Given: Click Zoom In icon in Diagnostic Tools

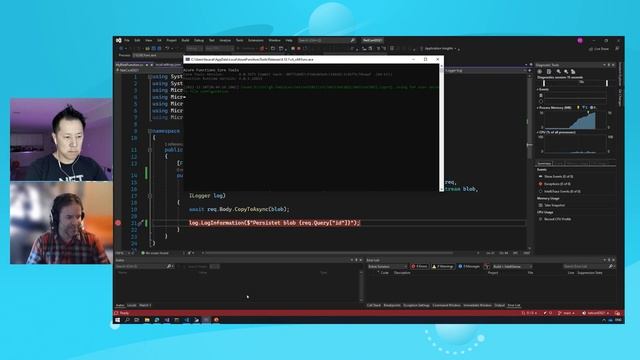Looking at the screenshot, I should pos(559,71).
